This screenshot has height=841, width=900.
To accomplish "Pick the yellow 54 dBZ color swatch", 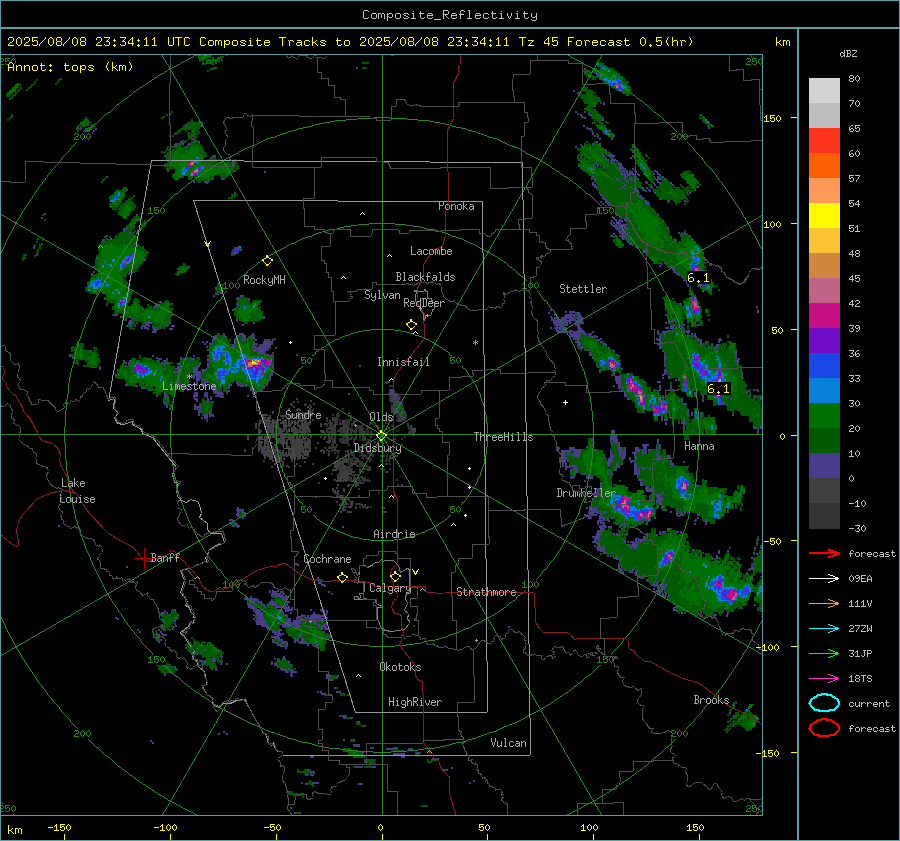I will 824,215.
